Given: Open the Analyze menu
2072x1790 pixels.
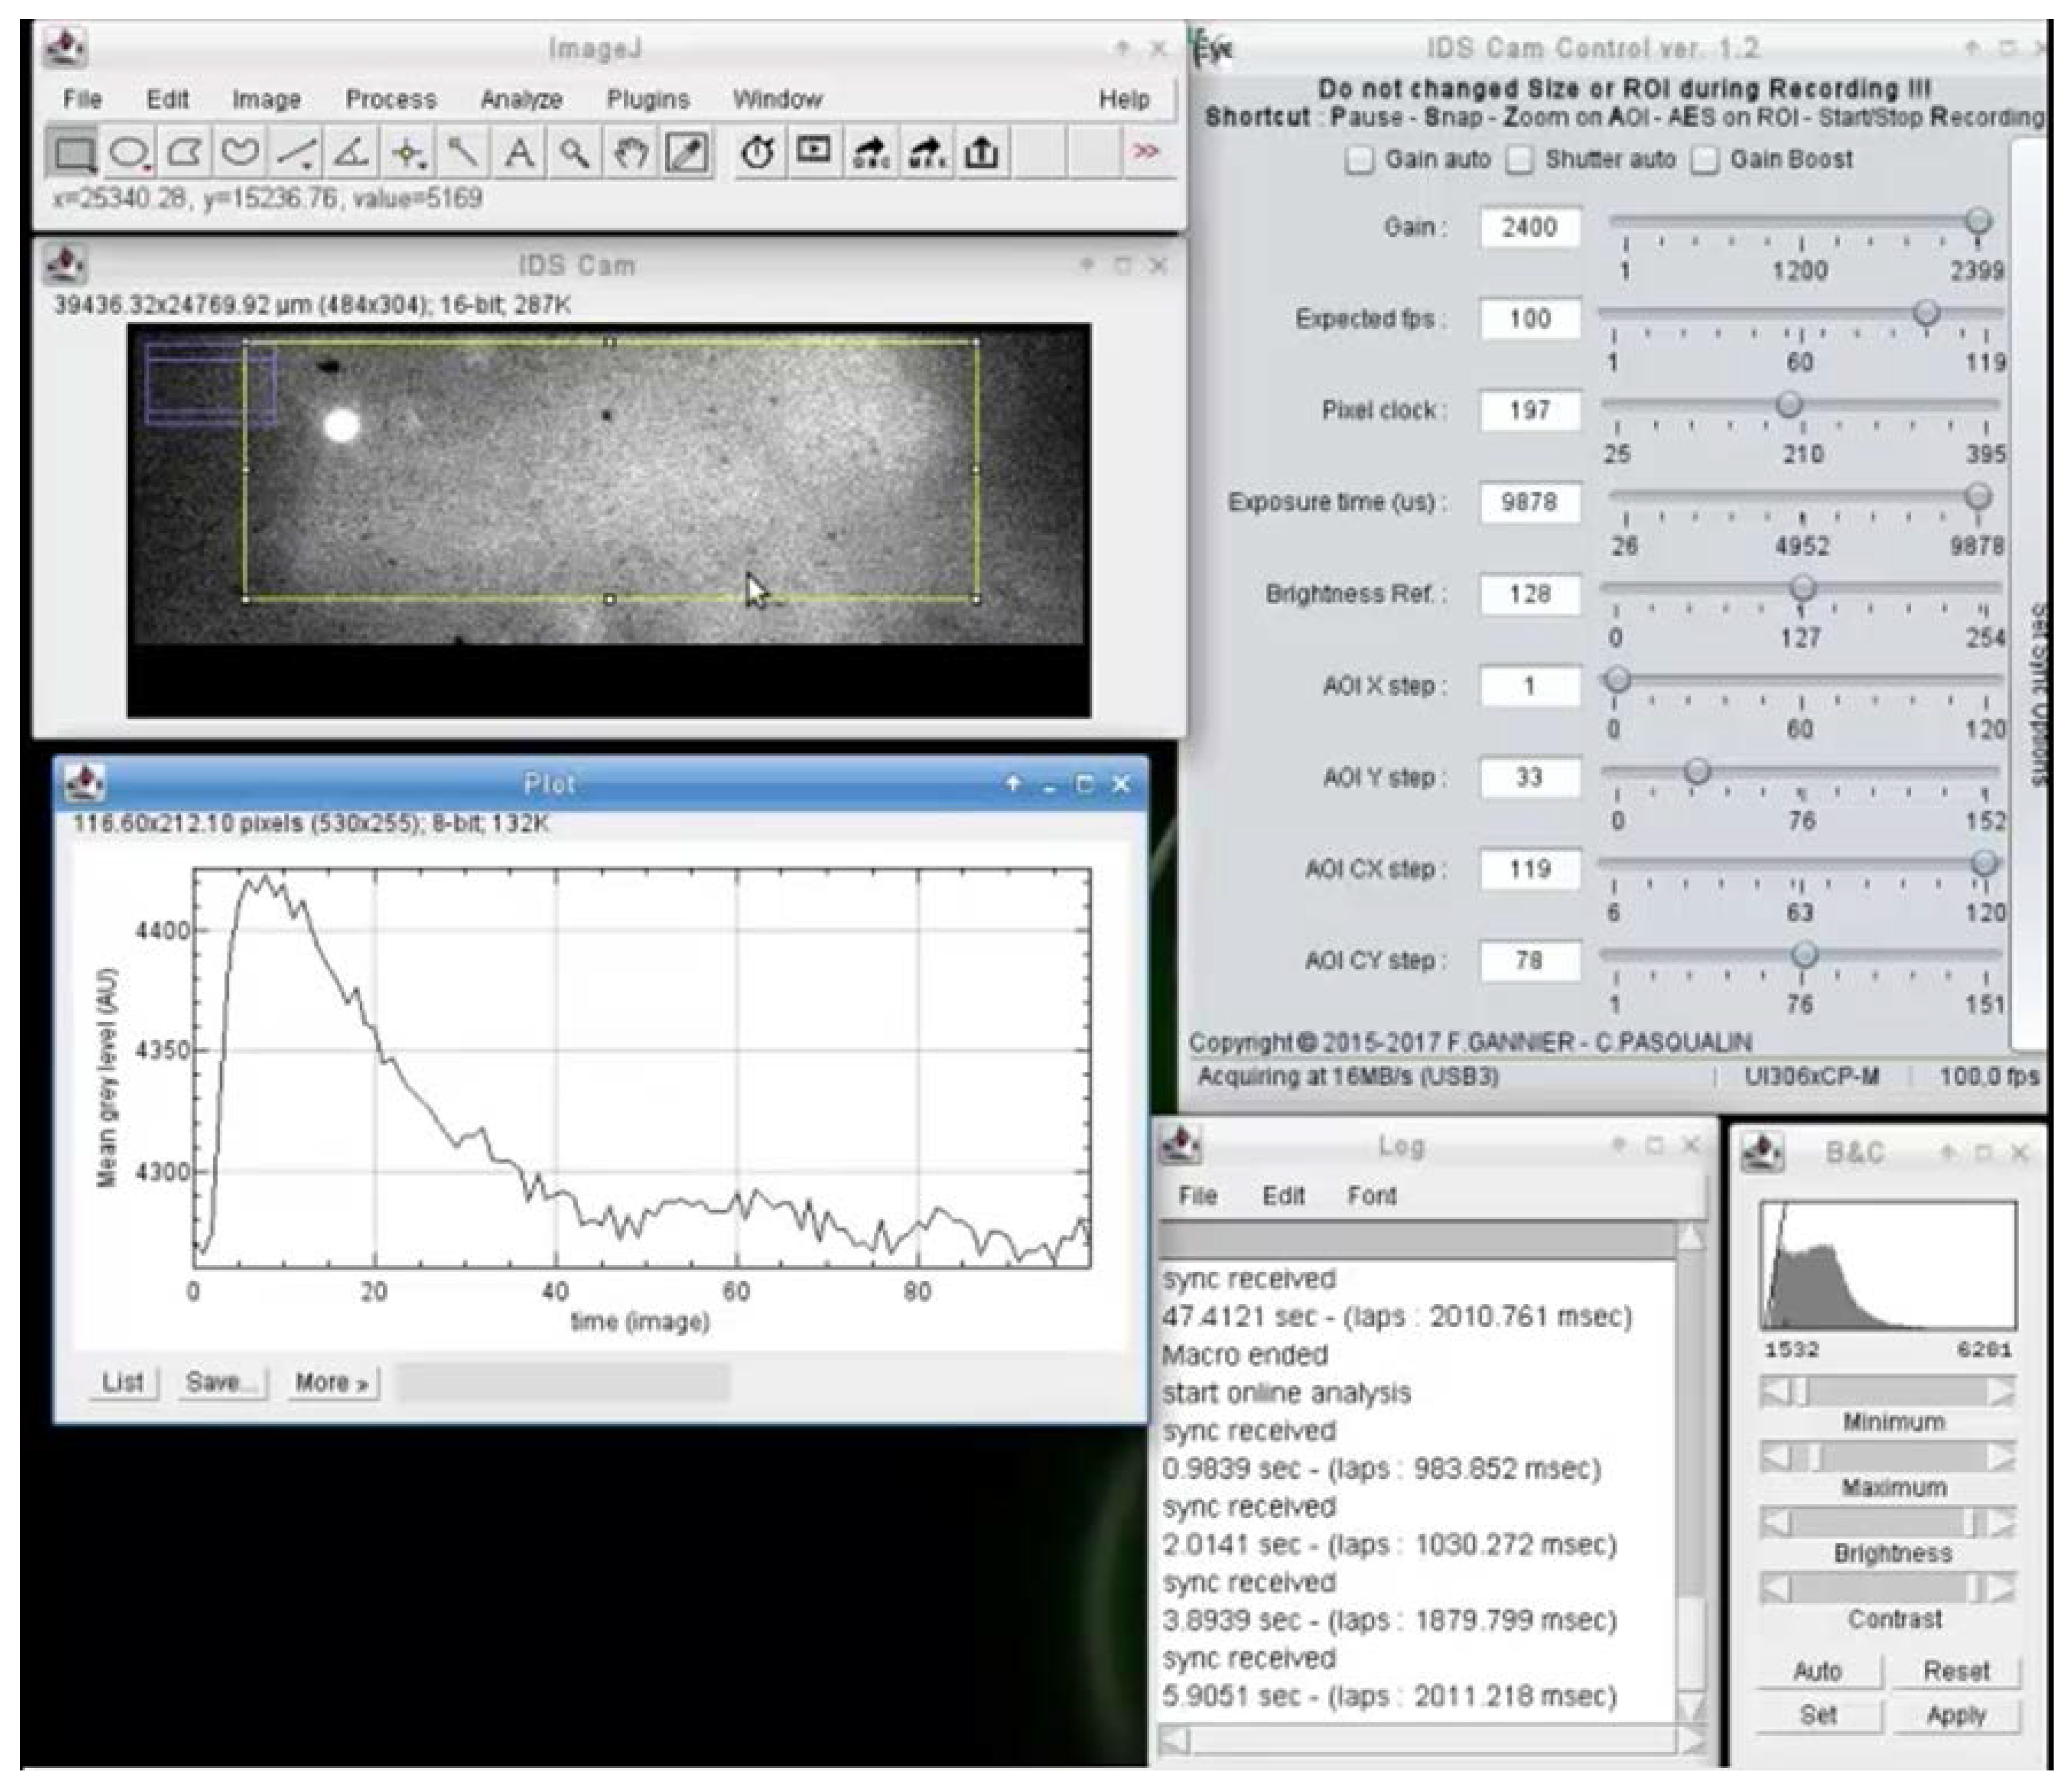Looking at the screenshot, I should pos(521,99).
